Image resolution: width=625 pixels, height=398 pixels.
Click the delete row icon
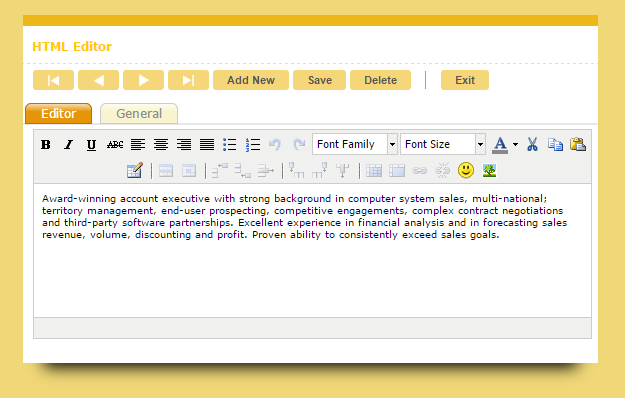pos(265,171)
